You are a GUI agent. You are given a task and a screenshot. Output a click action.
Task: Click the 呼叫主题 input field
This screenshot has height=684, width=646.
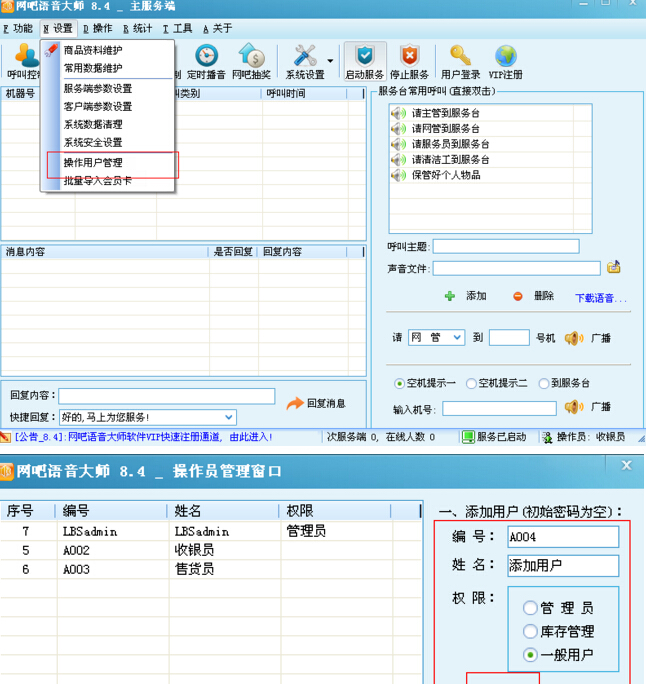point(506,246)
